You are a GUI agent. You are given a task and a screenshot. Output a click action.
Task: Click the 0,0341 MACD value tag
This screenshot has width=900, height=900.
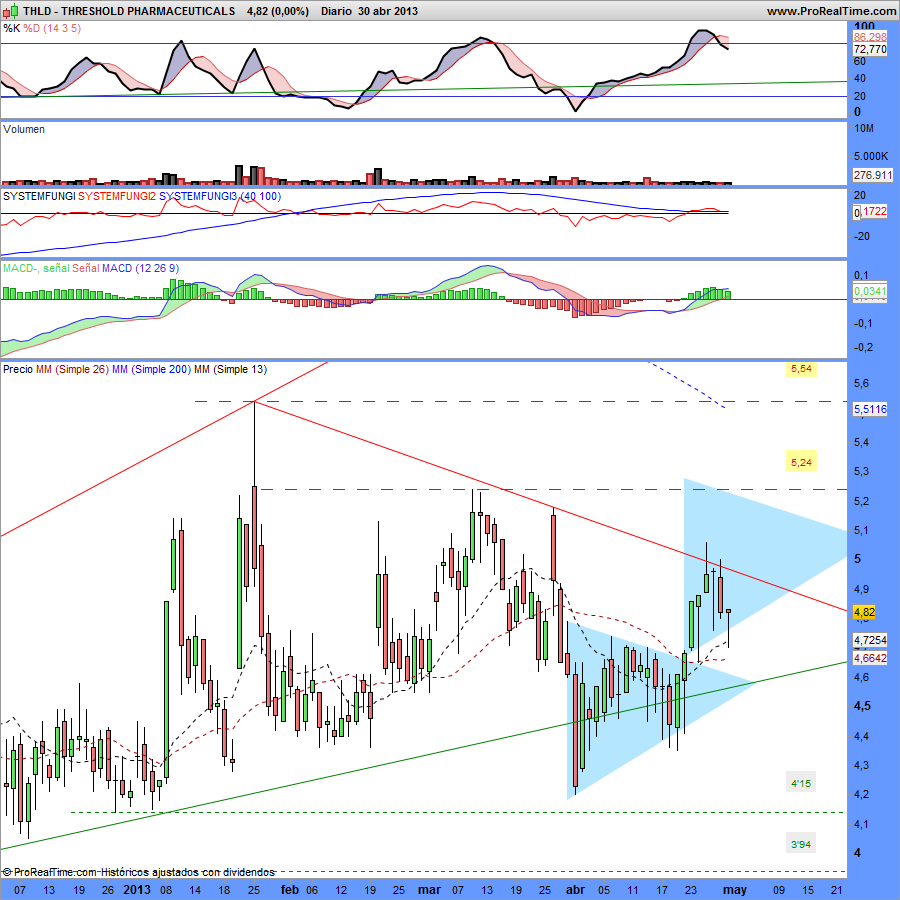coord(870,292)
